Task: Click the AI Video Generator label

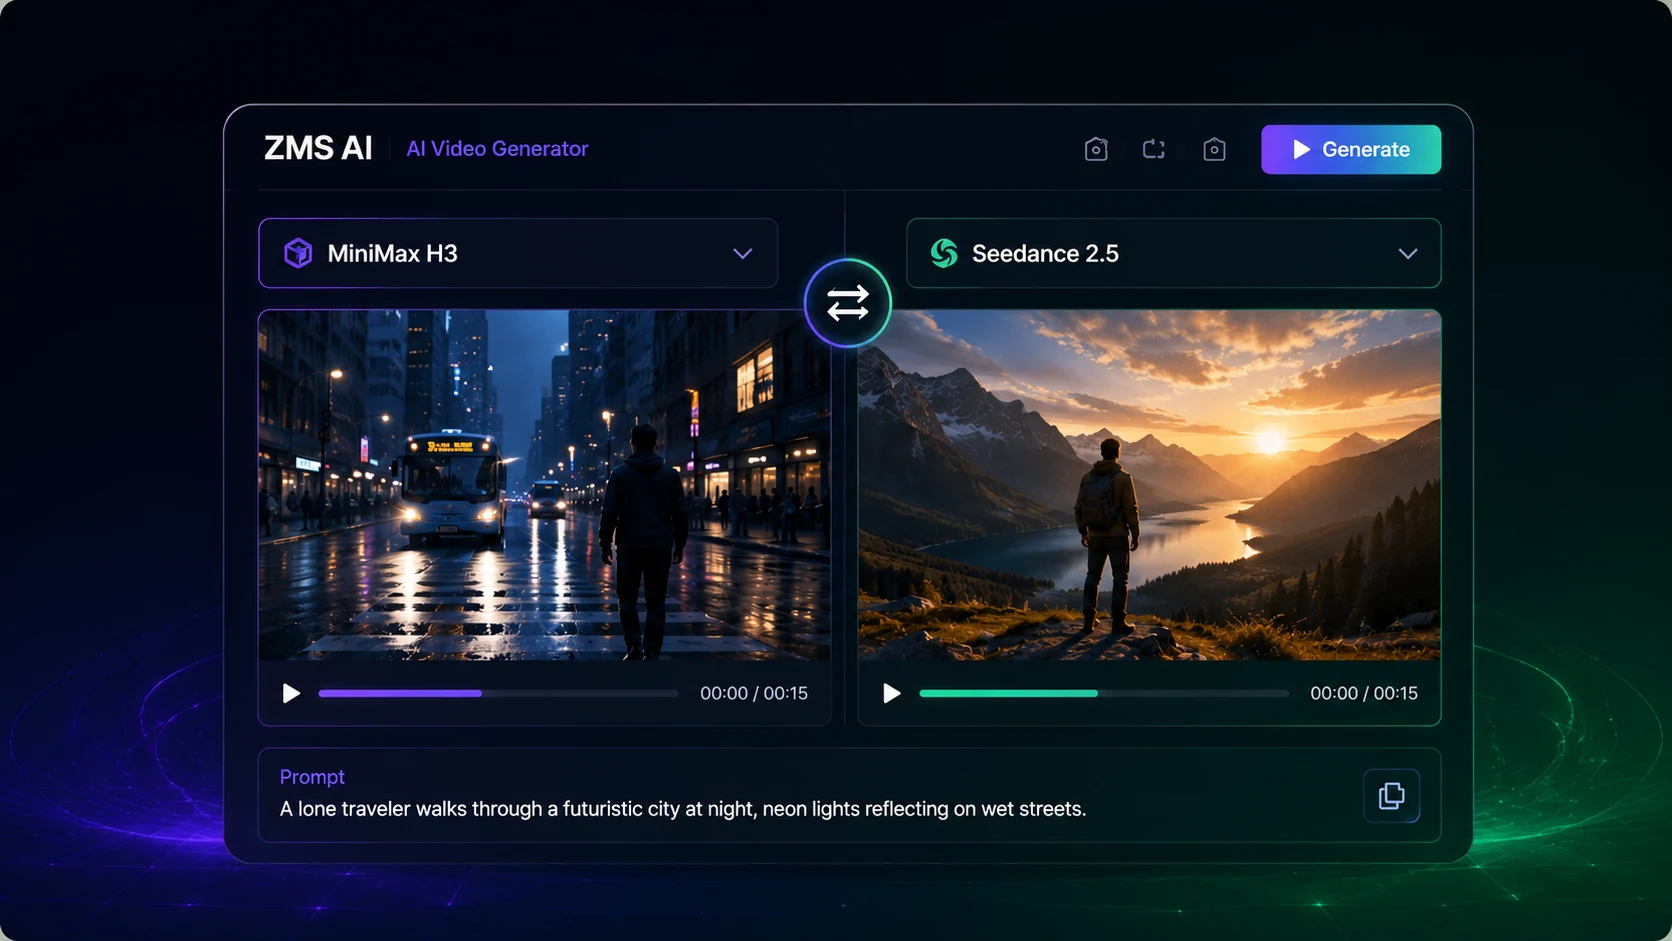Action: click(x=497, y=149)
